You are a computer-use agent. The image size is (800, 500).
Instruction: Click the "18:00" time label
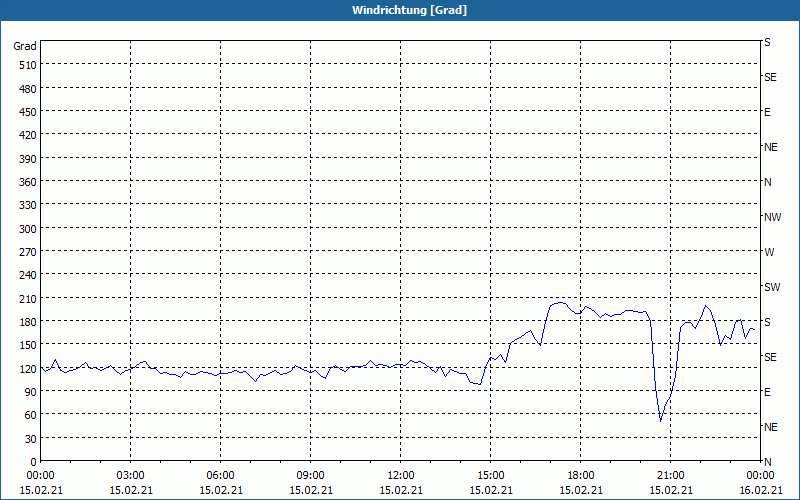pos(581,476)
